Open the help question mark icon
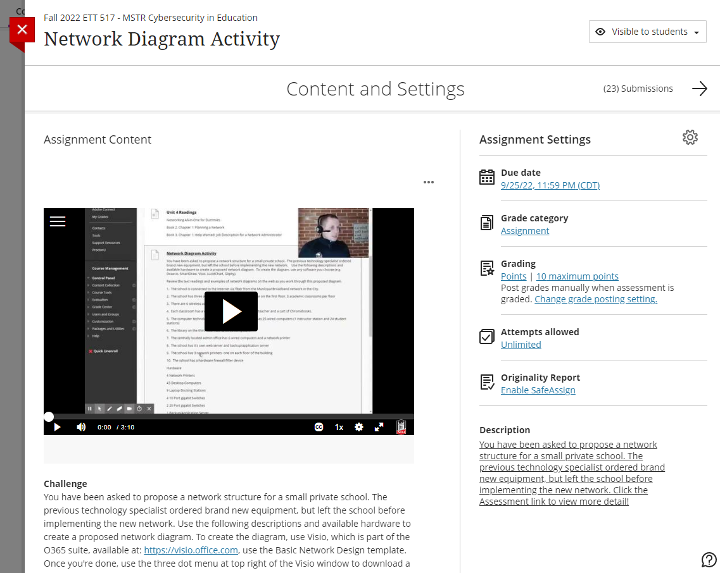Image resolution: width=720 pixels, height=574 pixels. 709,559
